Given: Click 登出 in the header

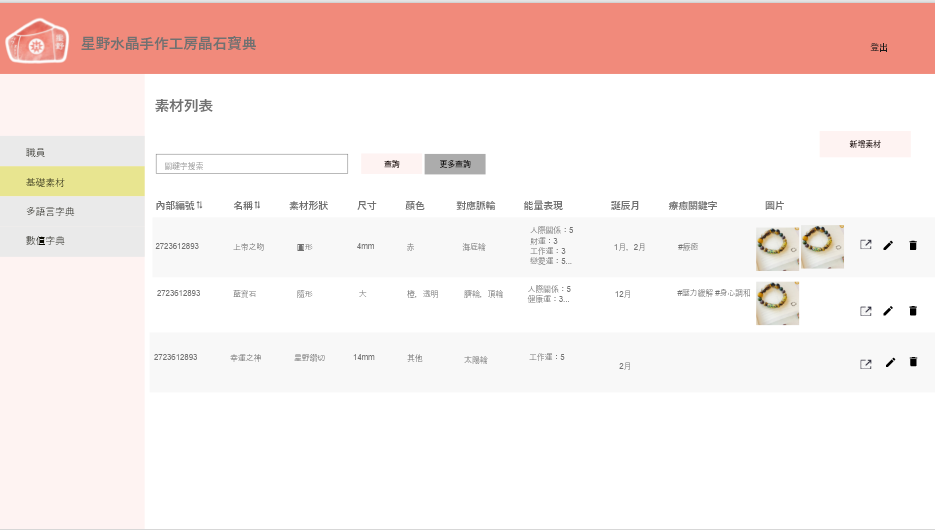Looking at the screenshot, I should pos(878,47).
